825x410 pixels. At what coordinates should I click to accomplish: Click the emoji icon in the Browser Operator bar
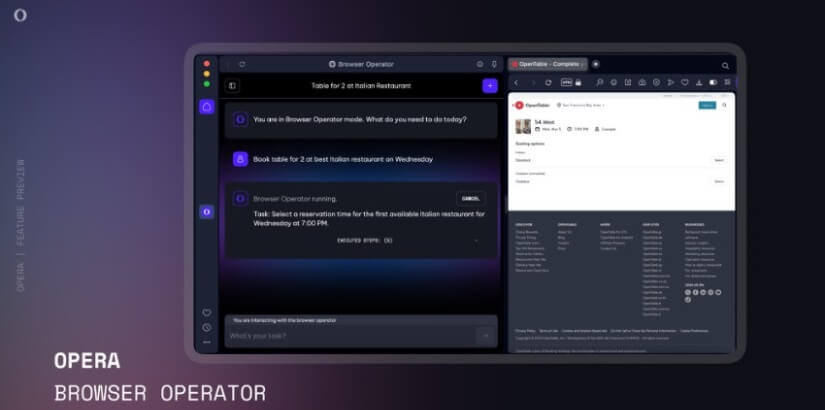click(x=480, y=64)
